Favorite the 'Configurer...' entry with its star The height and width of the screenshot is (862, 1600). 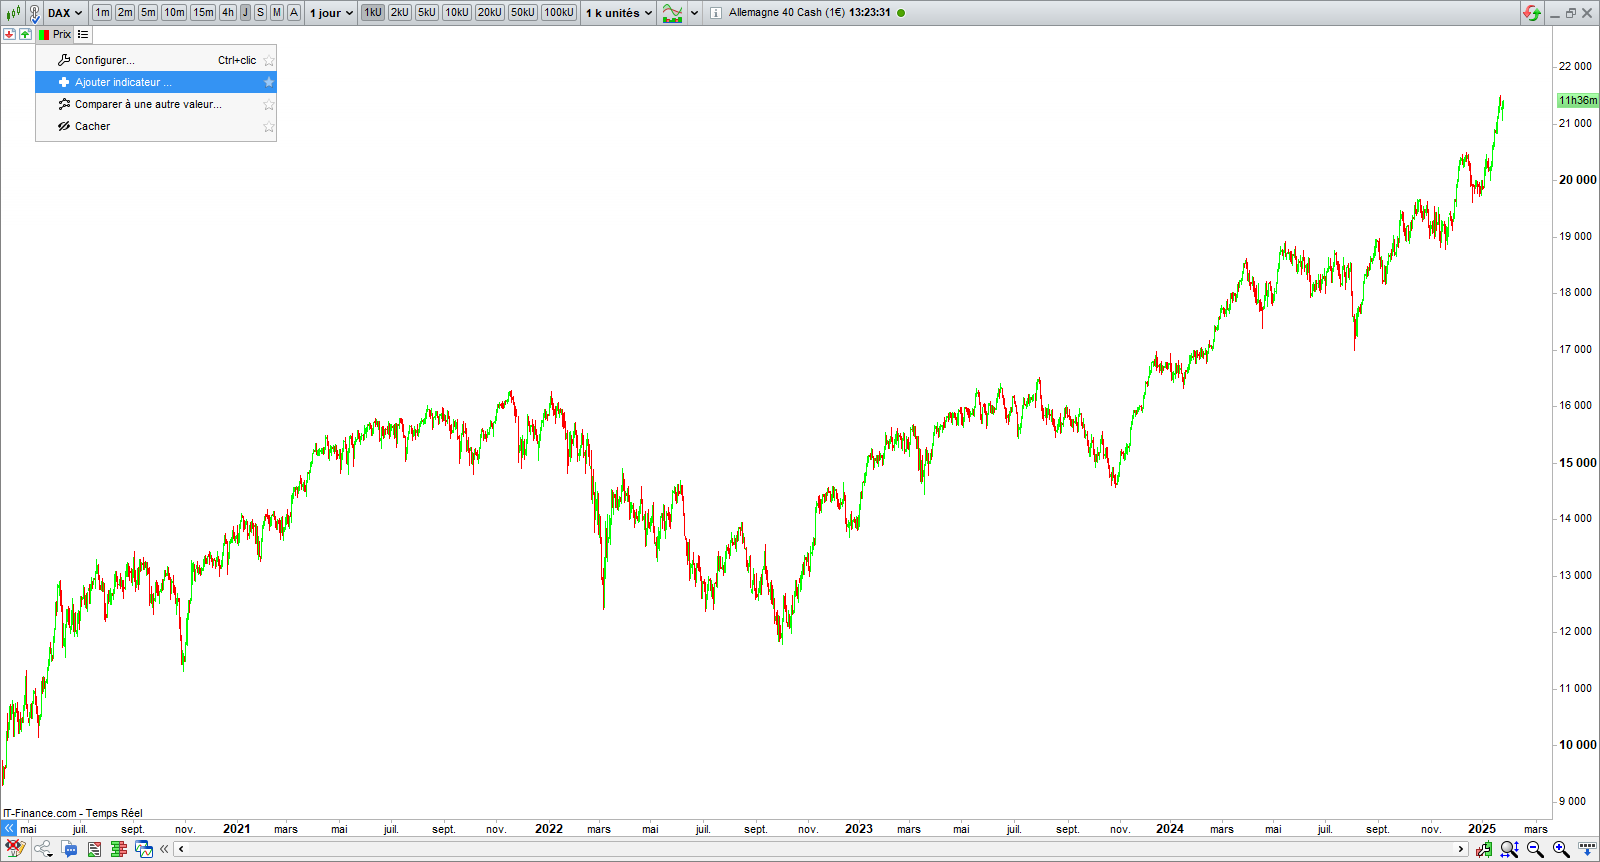(268, 60)
